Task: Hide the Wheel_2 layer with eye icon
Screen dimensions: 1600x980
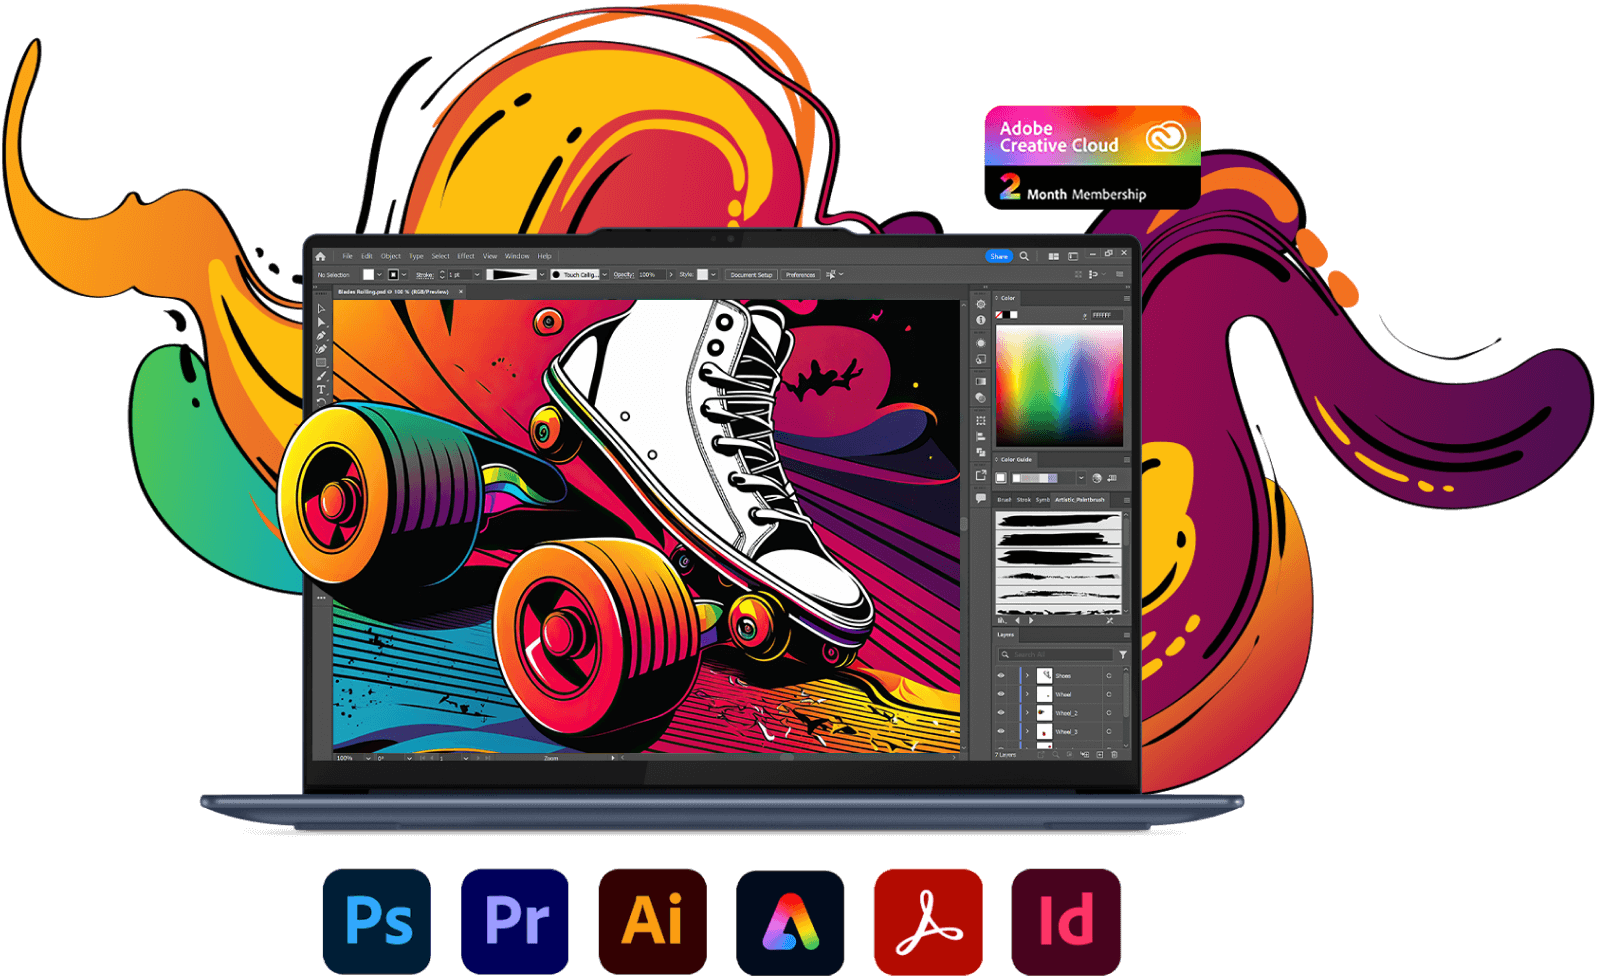Action: point(1001,713)
